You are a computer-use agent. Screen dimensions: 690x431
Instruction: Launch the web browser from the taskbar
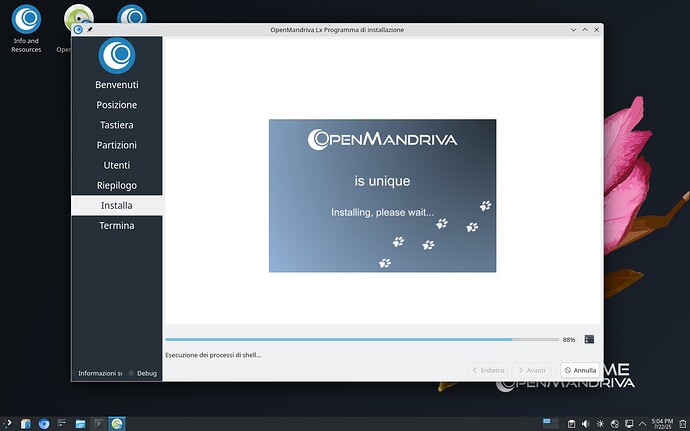(x=44, y=423)
